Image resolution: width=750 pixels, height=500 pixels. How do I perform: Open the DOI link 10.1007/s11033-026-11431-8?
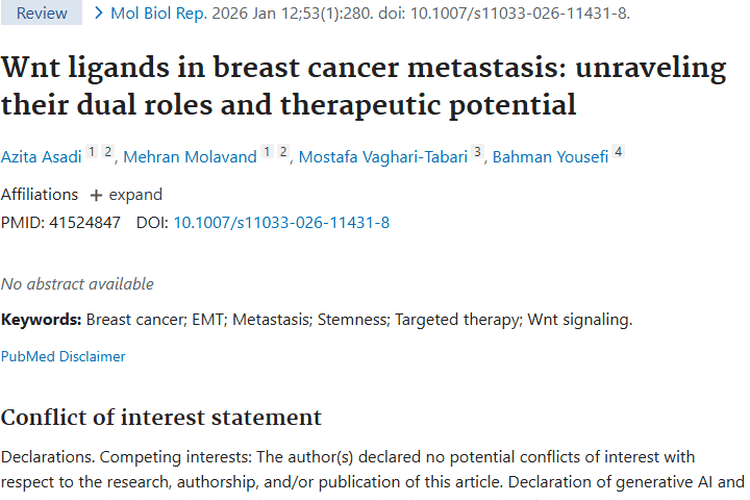(x=282, y=222)
